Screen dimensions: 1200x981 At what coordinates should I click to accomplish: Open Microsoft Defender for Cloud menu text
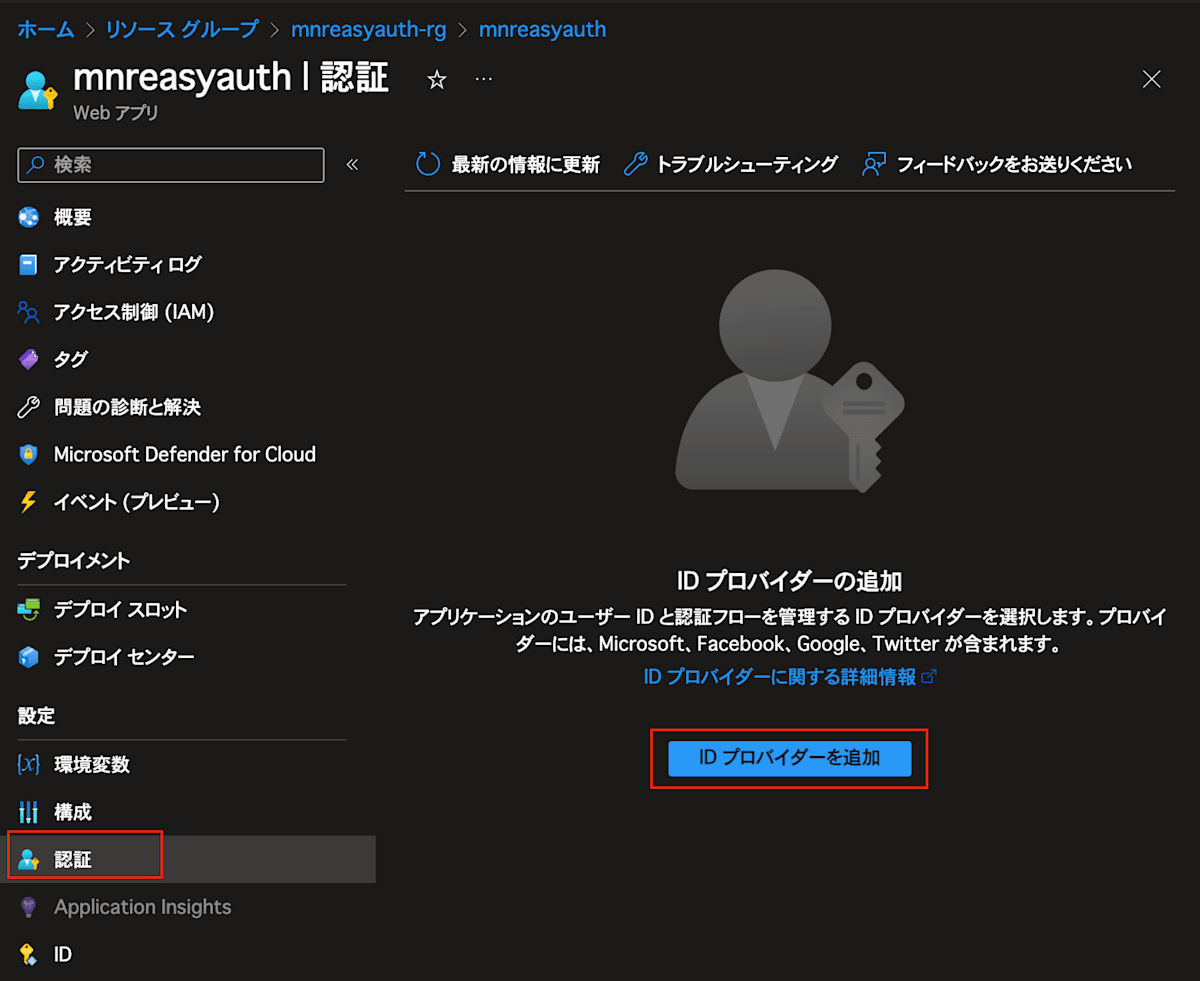pyautogui.click(x=185, y=455)
